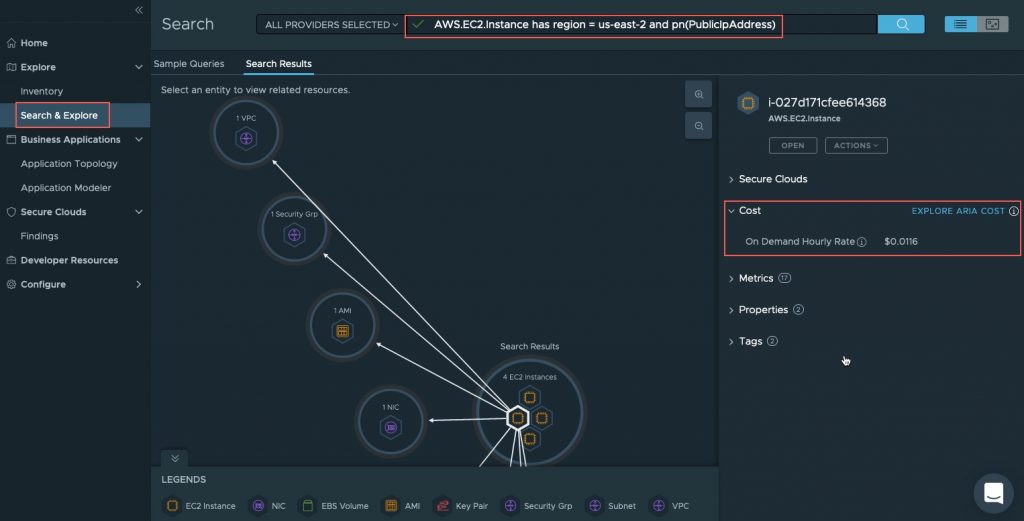The width and height of the screenshot is (1024, 521).
Task: Select the Search Results tab
Action: [279, 64]
